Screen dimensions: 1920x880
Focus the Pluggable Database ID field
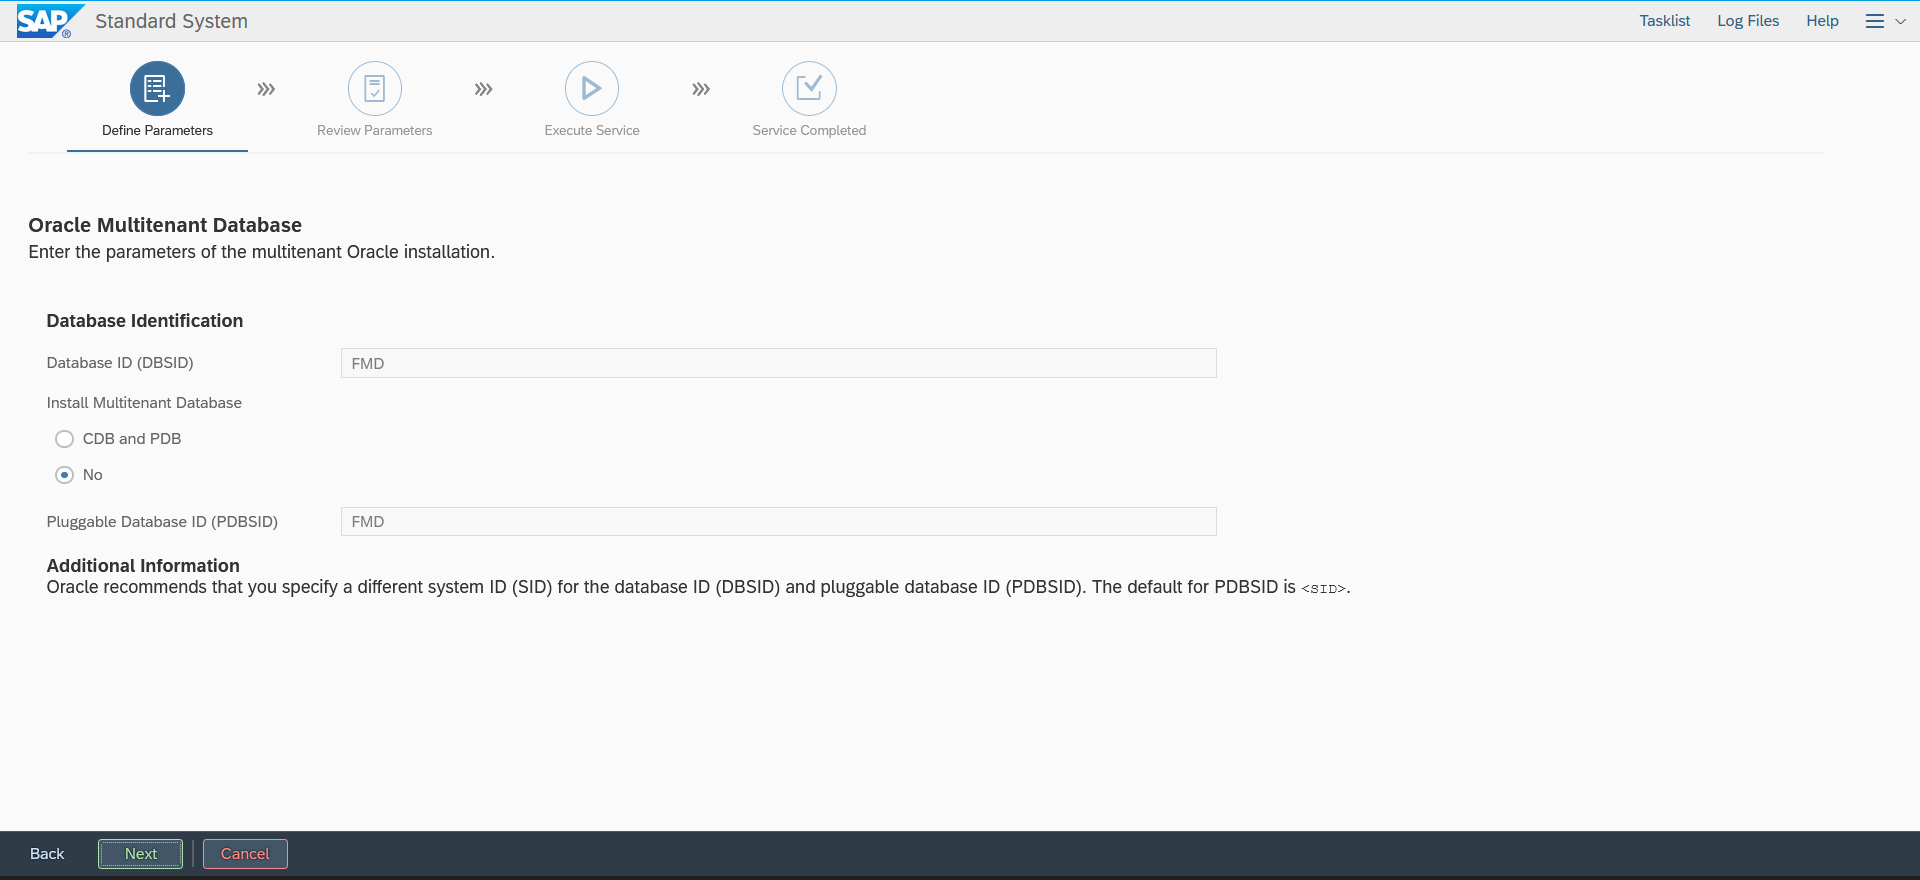[779, 522]
